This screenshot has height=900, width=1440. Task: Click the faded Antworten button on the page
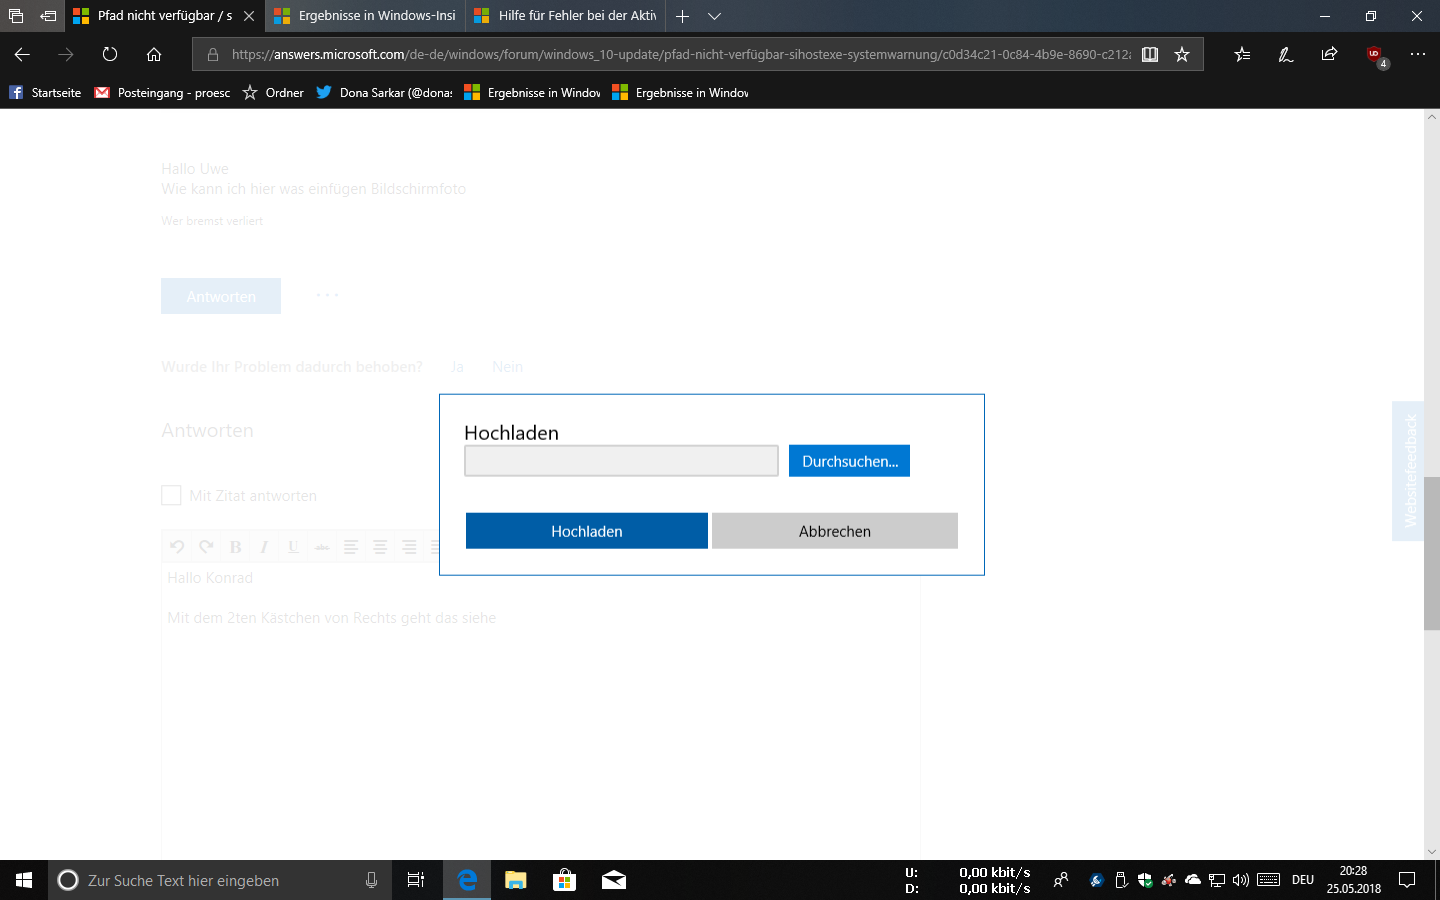pyautogui.click(x=221, y=296)
